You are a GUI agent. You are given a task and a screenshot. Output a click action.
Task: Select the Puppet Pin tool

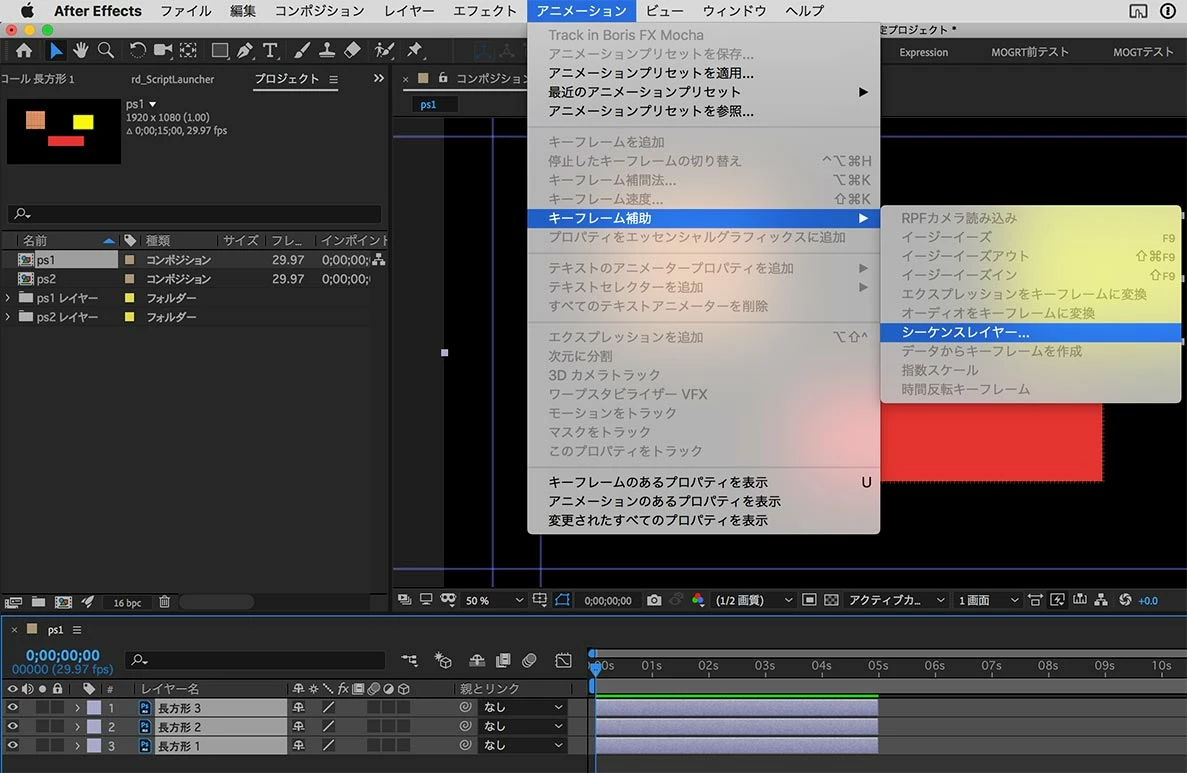[x=414, y=50]
